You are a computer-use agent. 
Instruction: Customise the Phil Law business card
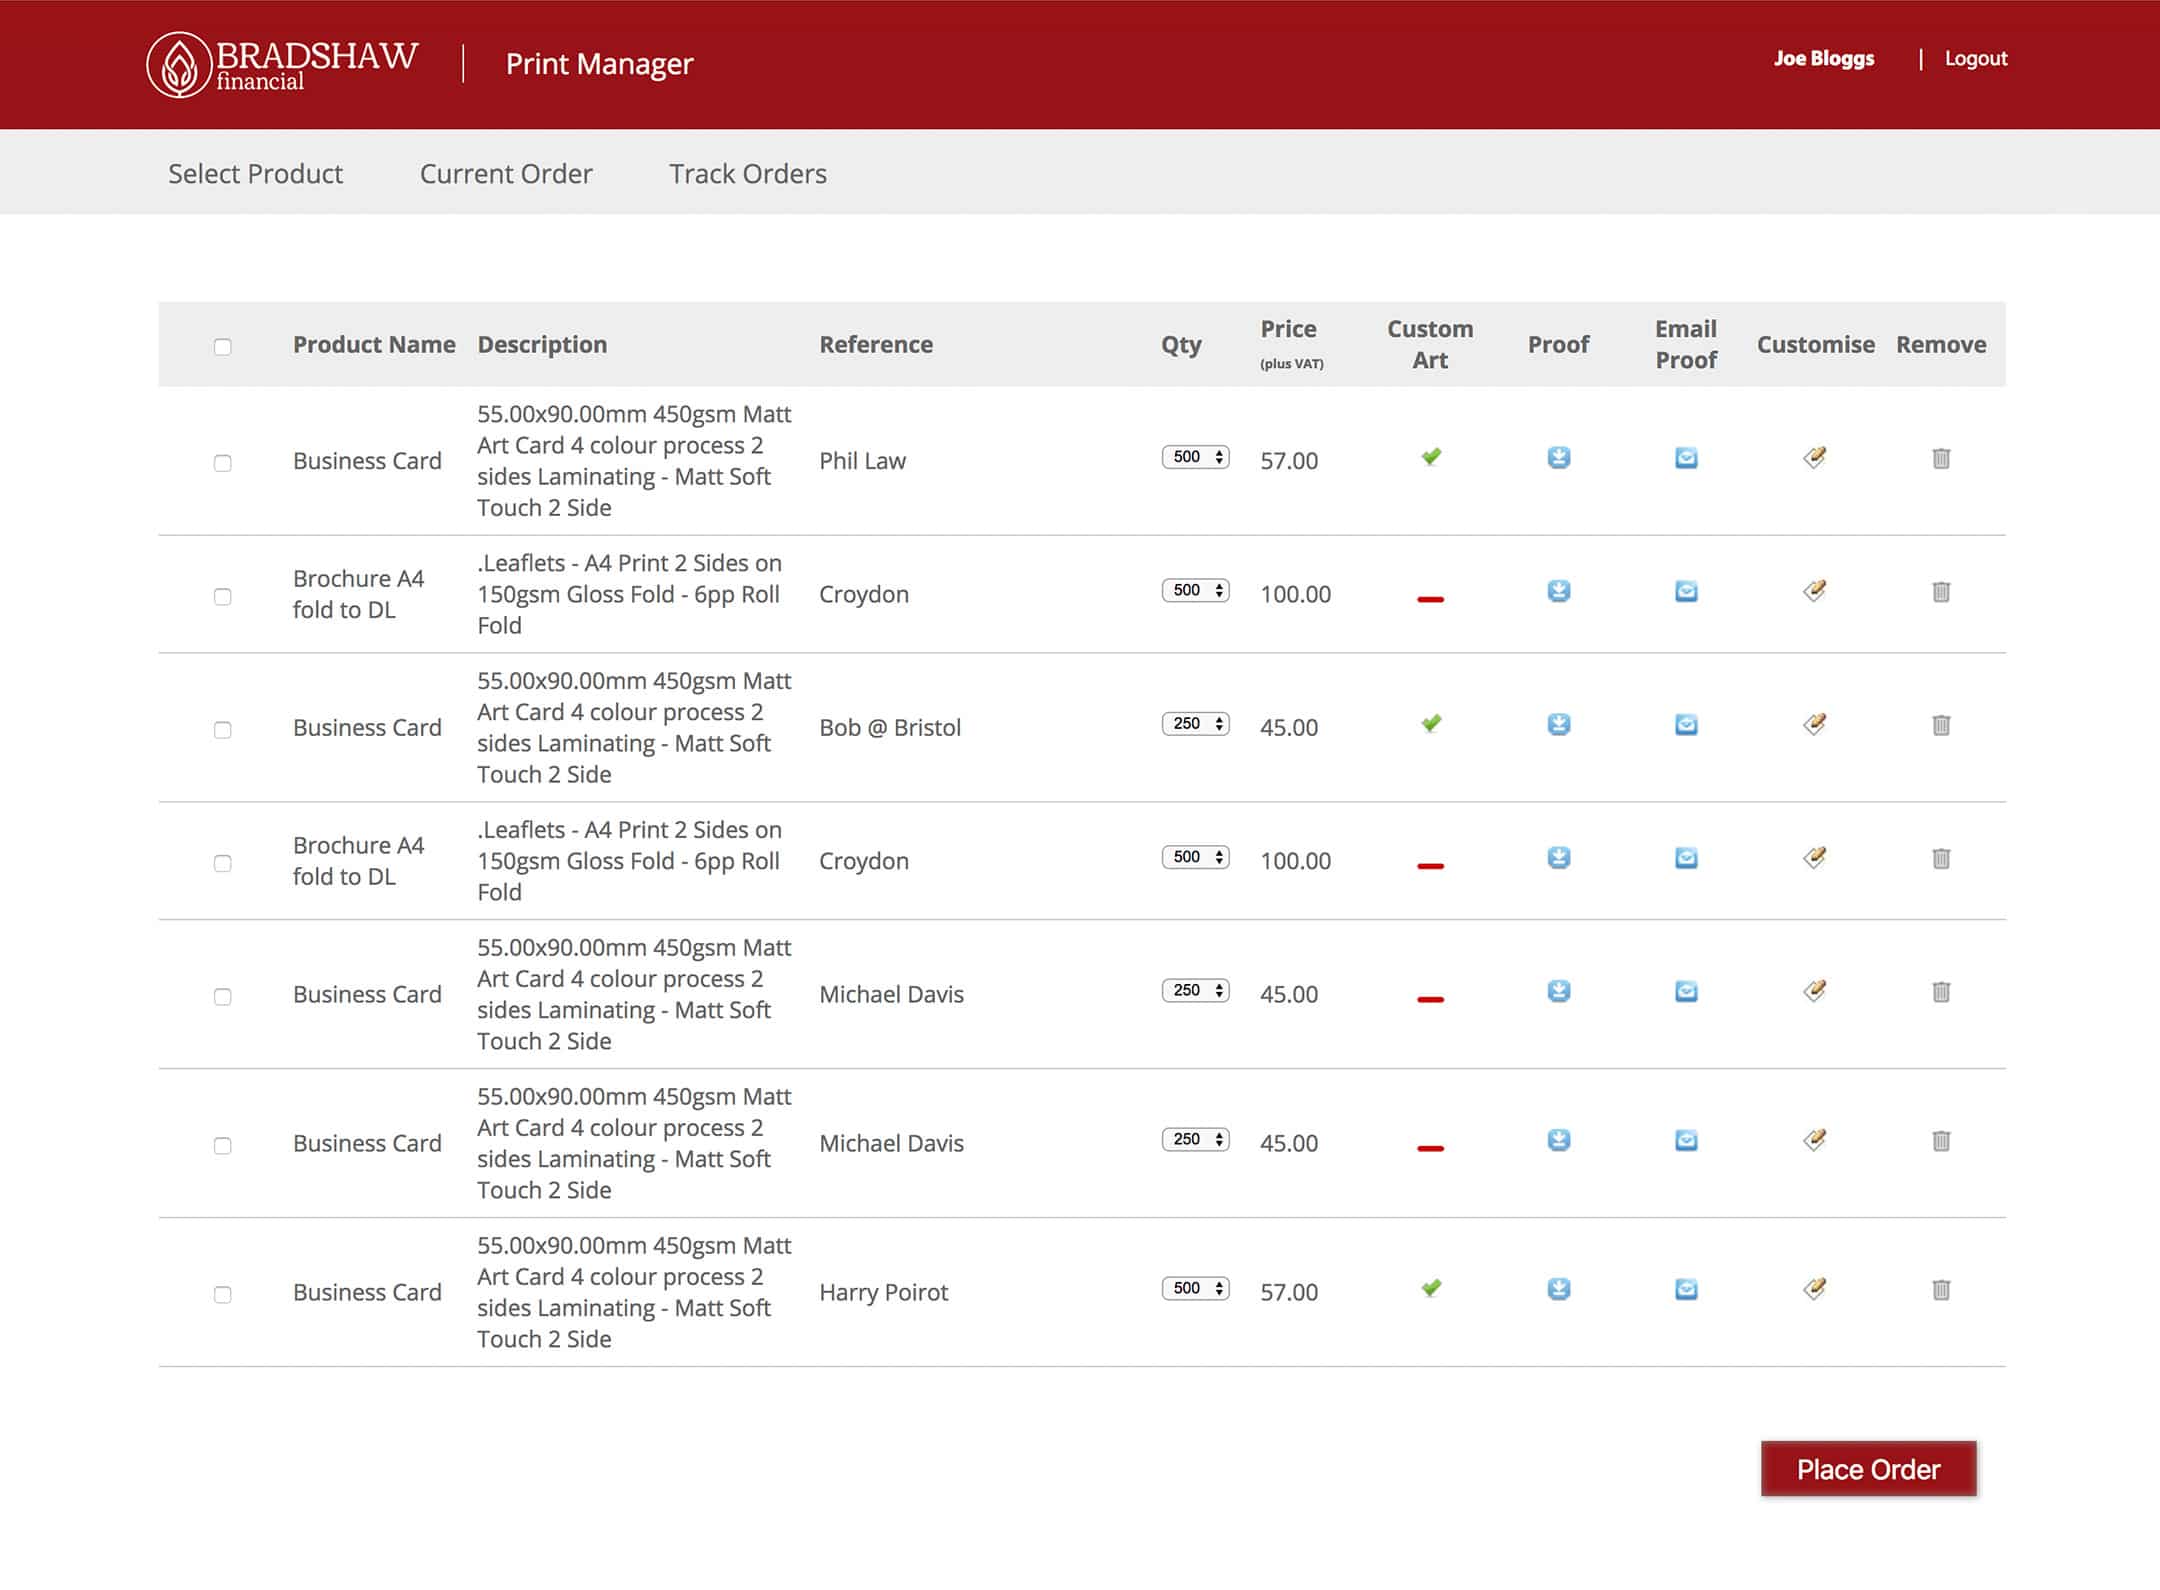pos(1815,458)
